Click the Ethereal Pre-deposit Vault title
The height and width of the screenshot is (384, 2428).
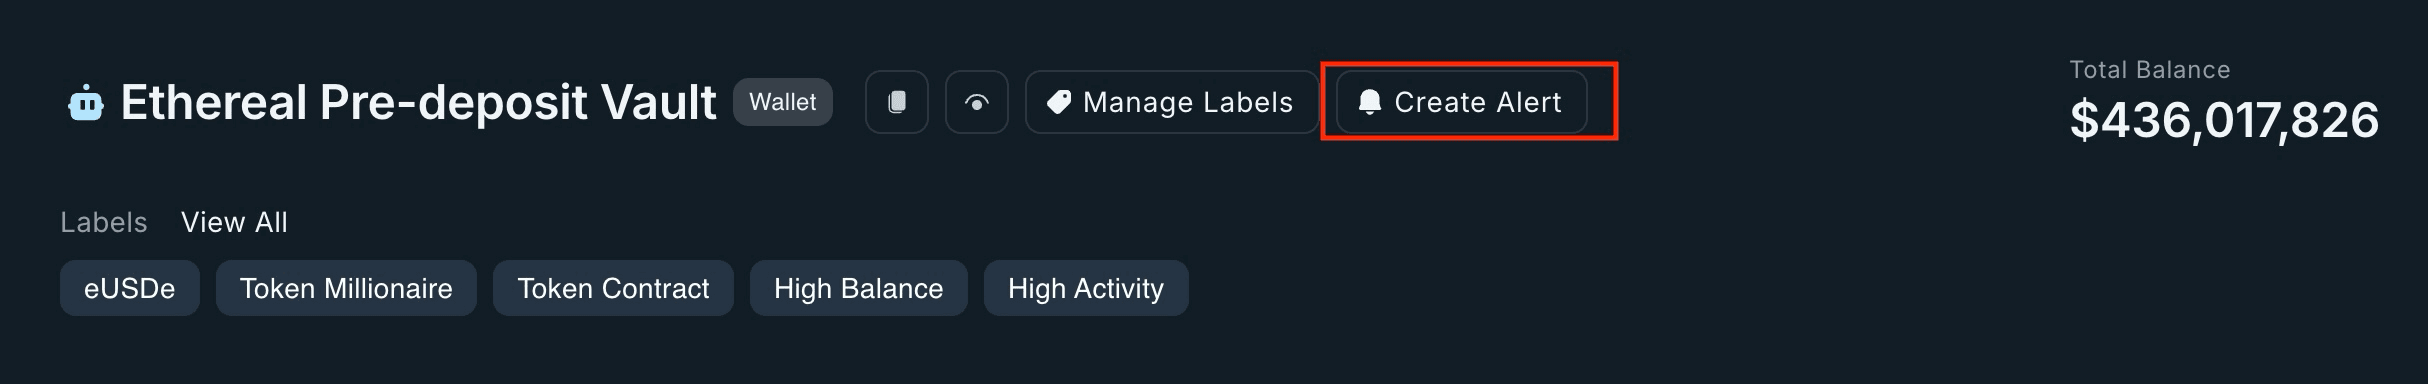tap(418, 103)
